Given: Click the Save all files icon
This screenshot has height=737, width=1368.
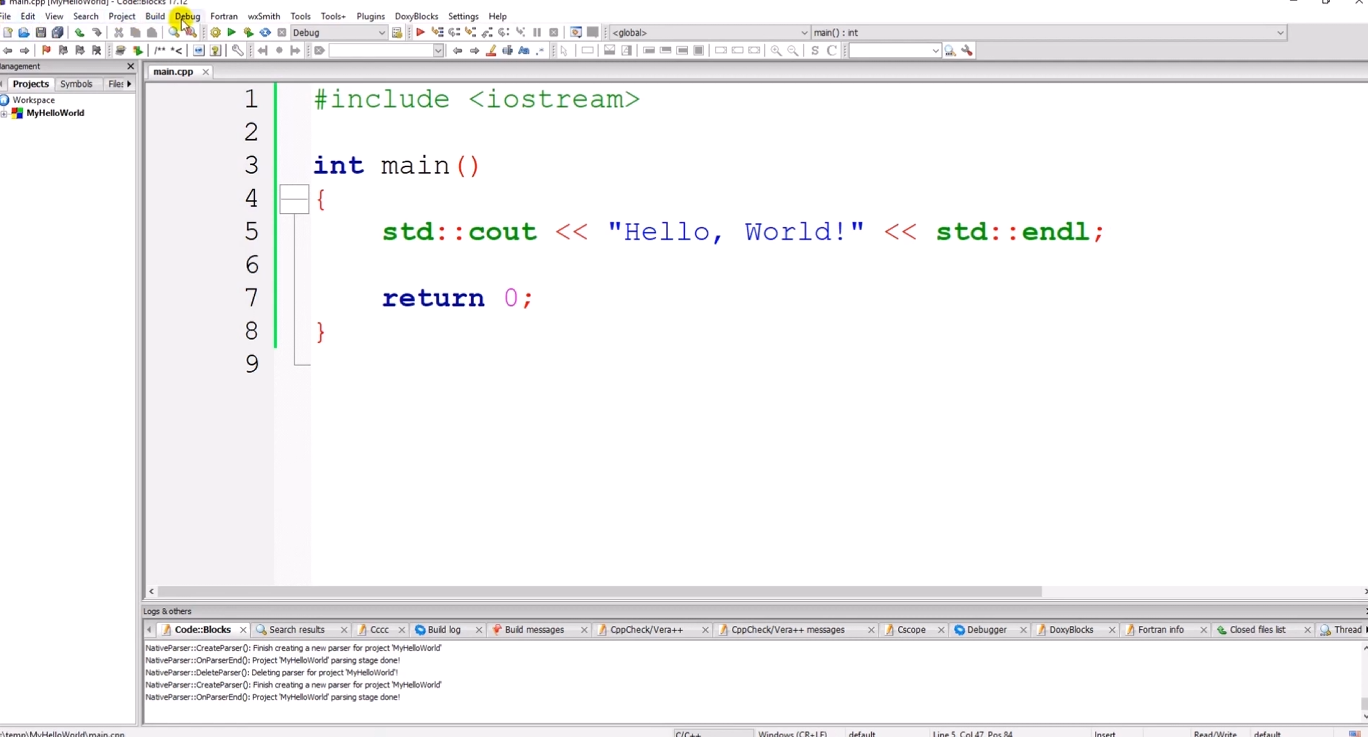Looking at the screenshot, I should (x=58, y=33).
